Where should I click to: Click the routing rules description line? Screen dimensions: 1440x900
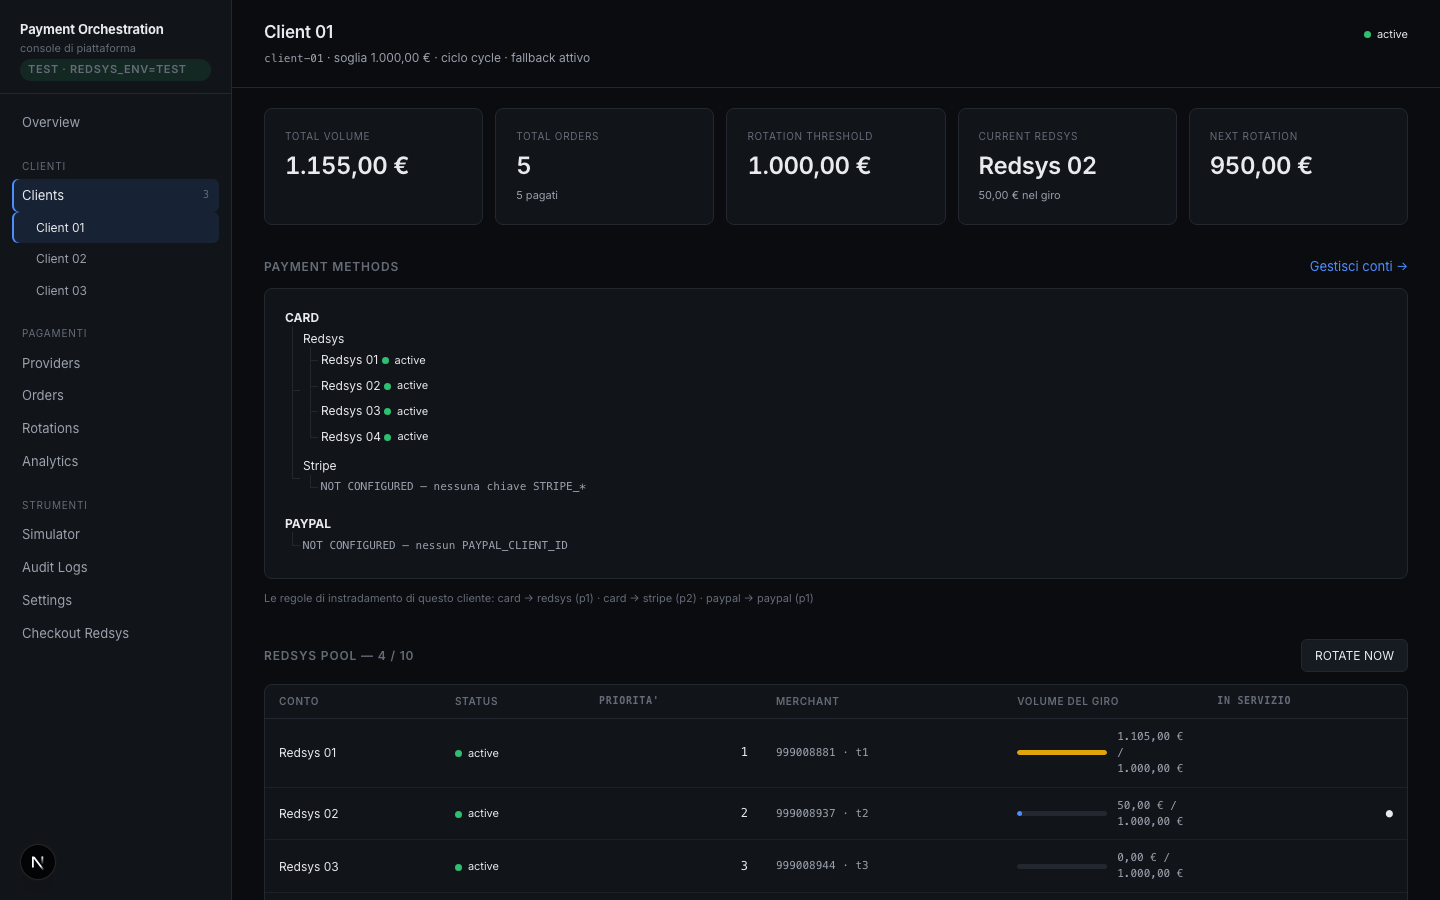pos(538,599)
